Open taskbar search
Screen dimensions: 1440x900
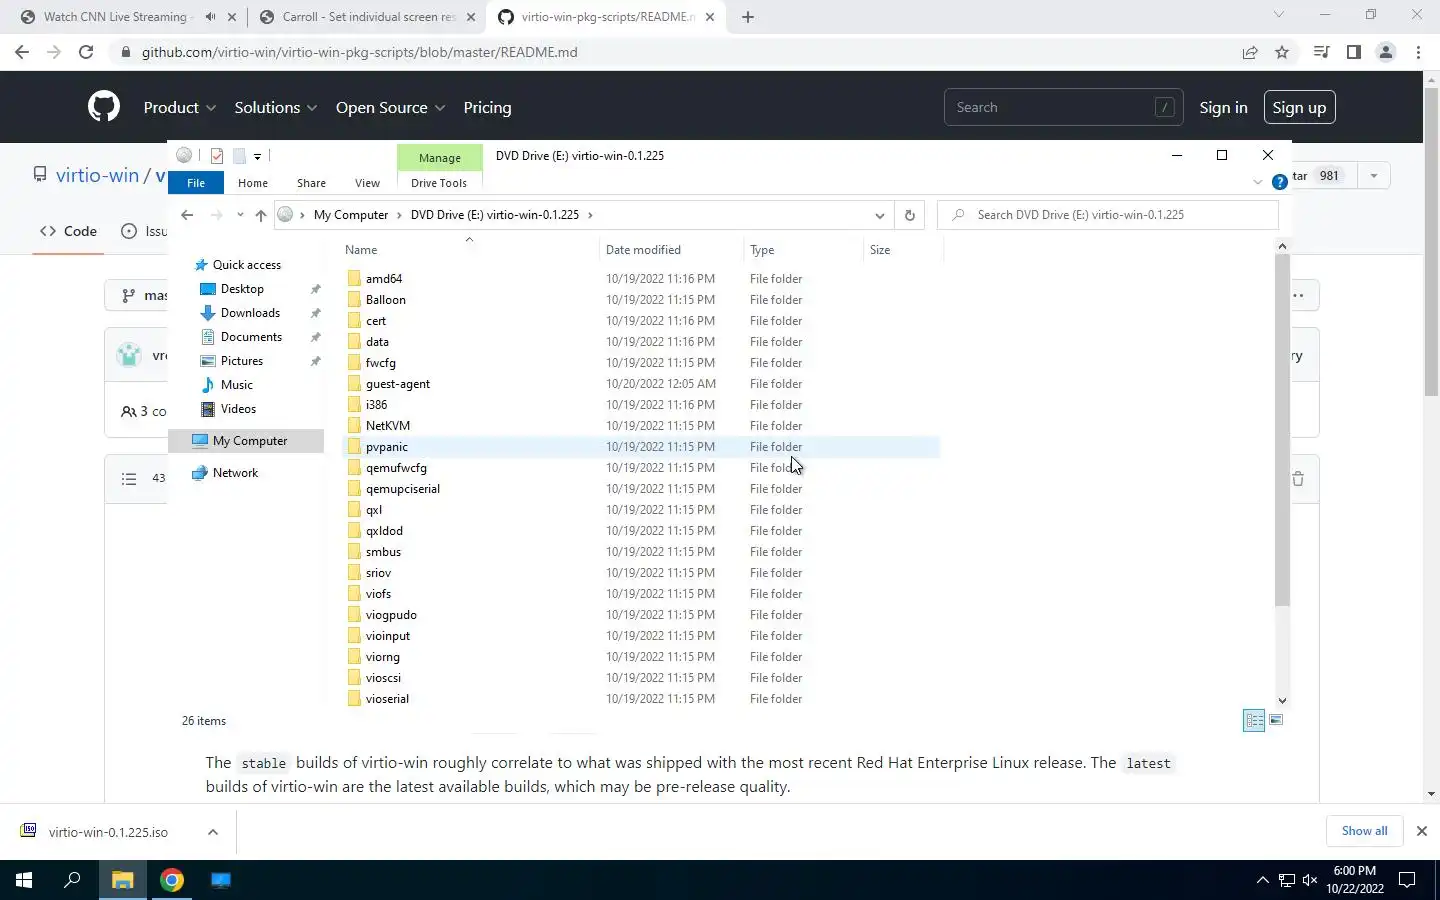72,880
